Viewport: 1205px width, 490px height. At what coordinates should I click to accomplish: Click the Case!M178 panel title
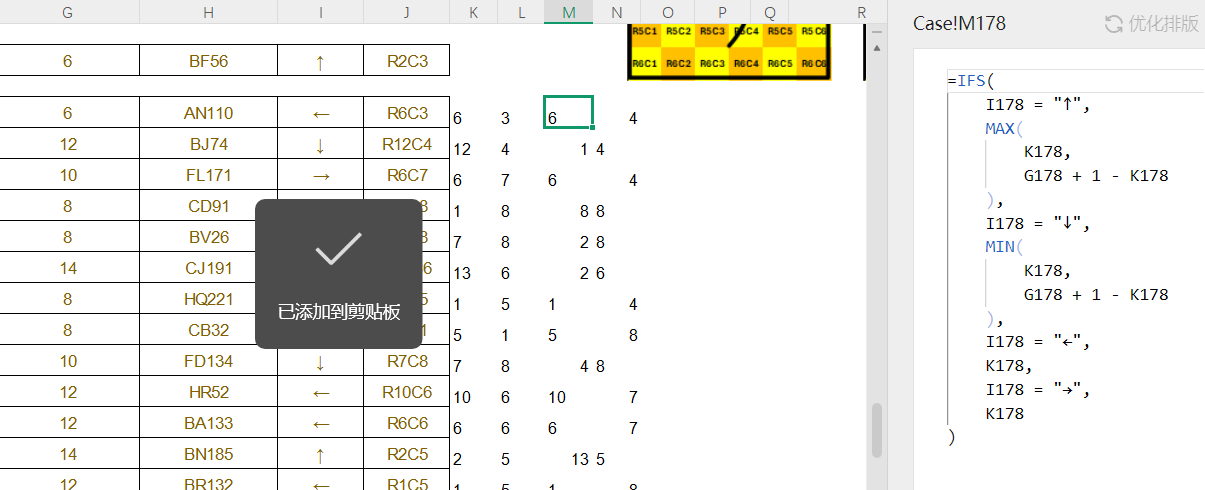tap(959, 23)
